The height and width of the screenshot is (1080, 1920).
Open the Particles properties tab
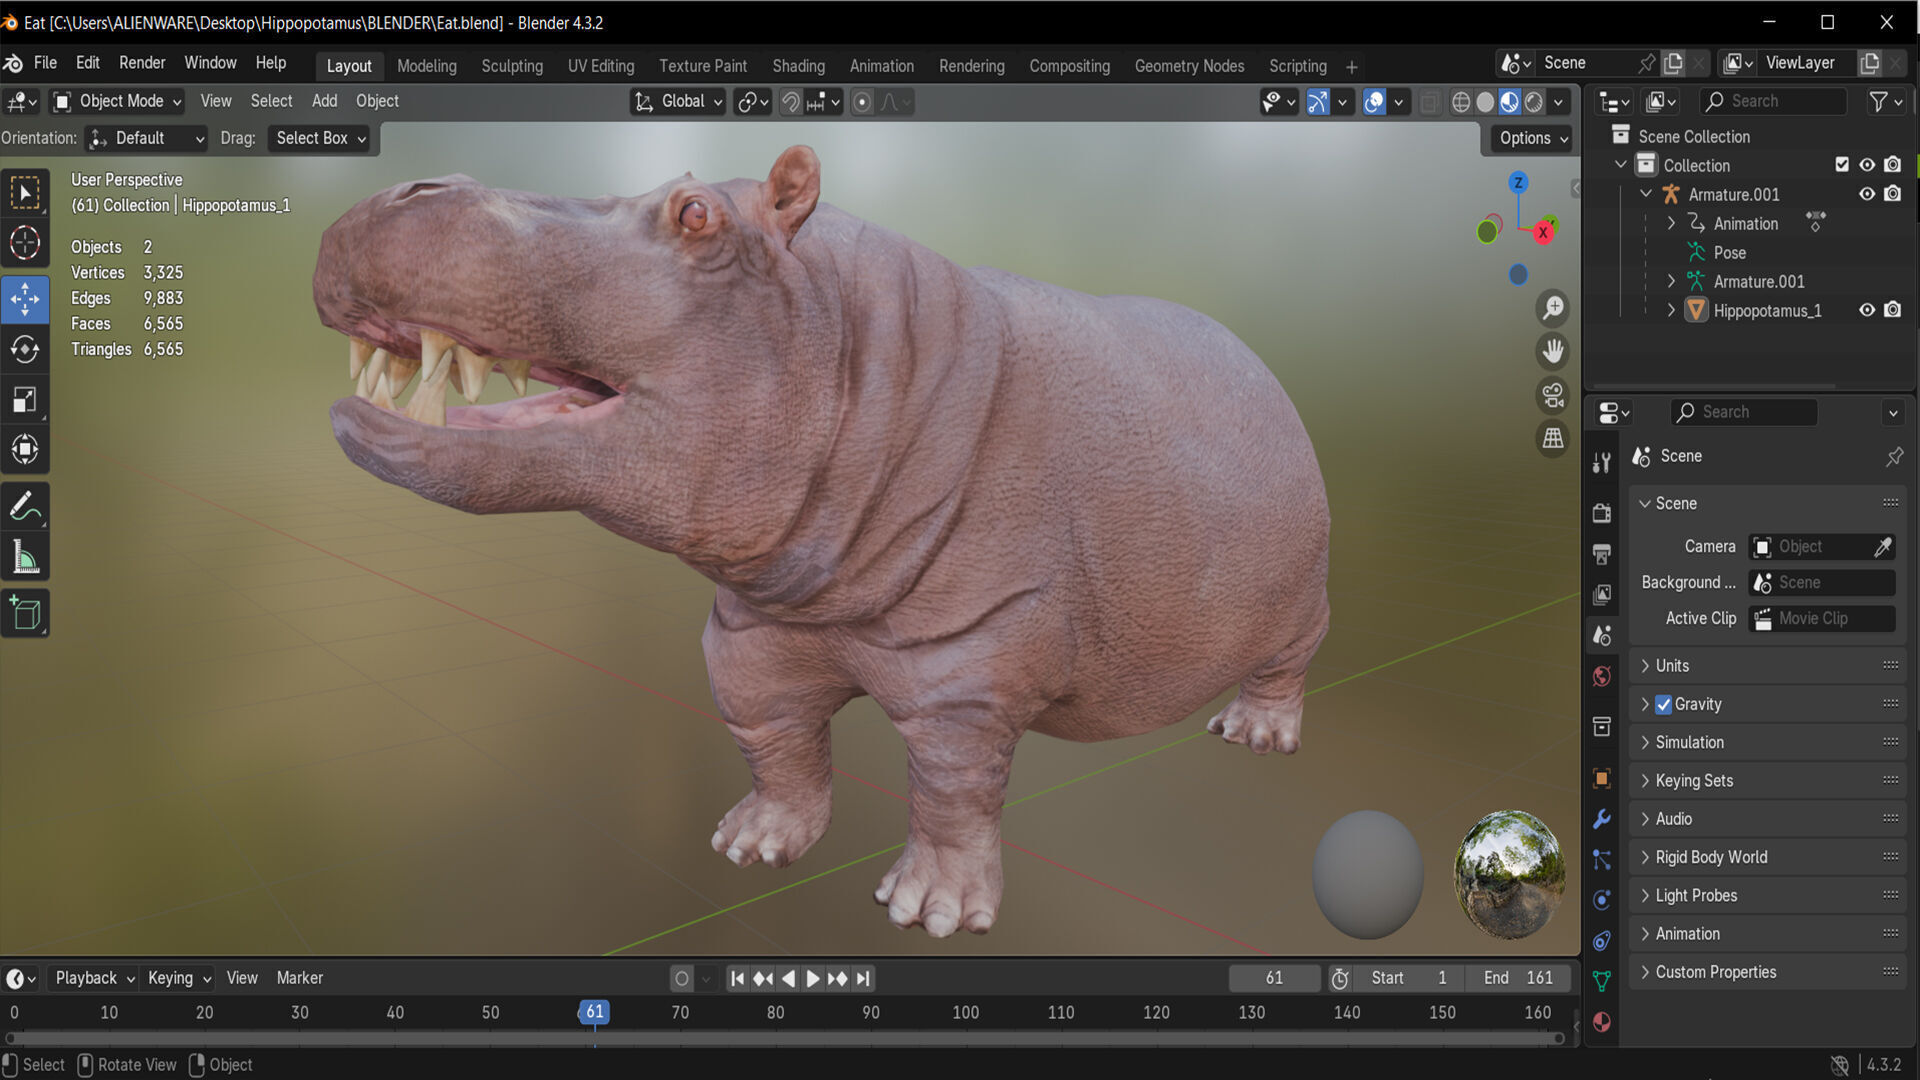tap(1602, 860)
